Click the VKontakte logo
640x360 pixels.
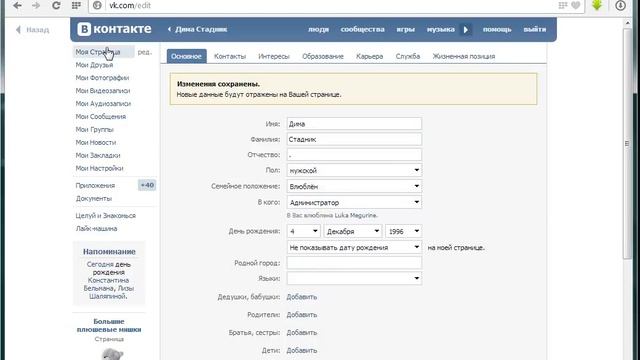click(114, 29)
